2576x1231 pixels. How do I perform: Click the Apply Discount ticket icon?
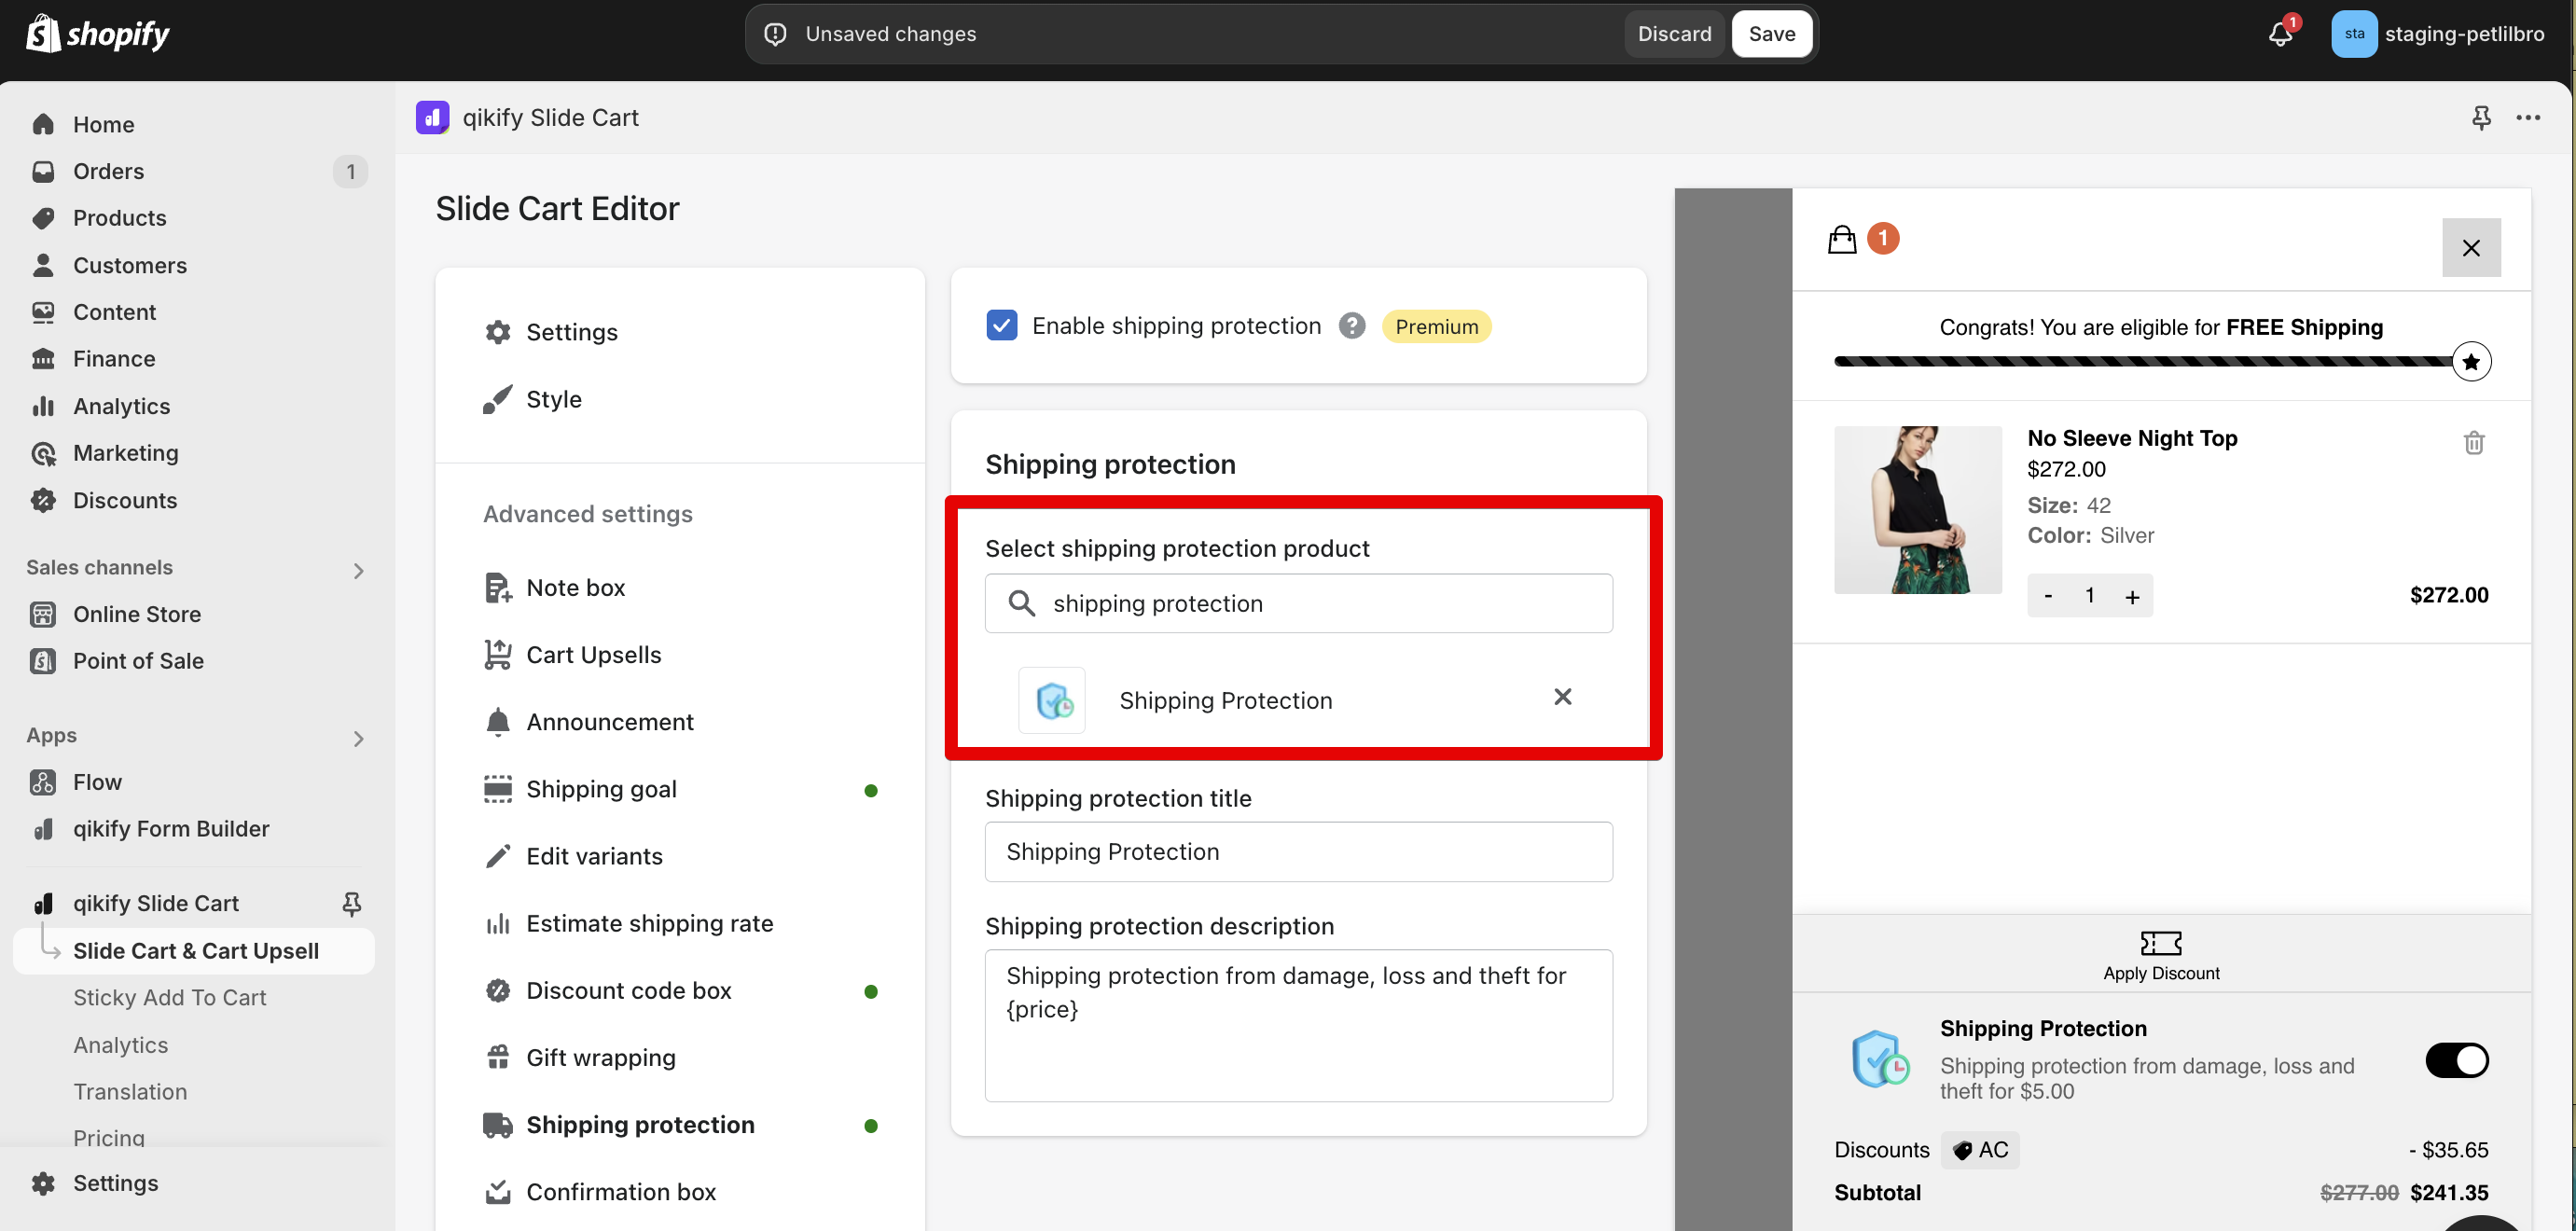(2160, 942)
